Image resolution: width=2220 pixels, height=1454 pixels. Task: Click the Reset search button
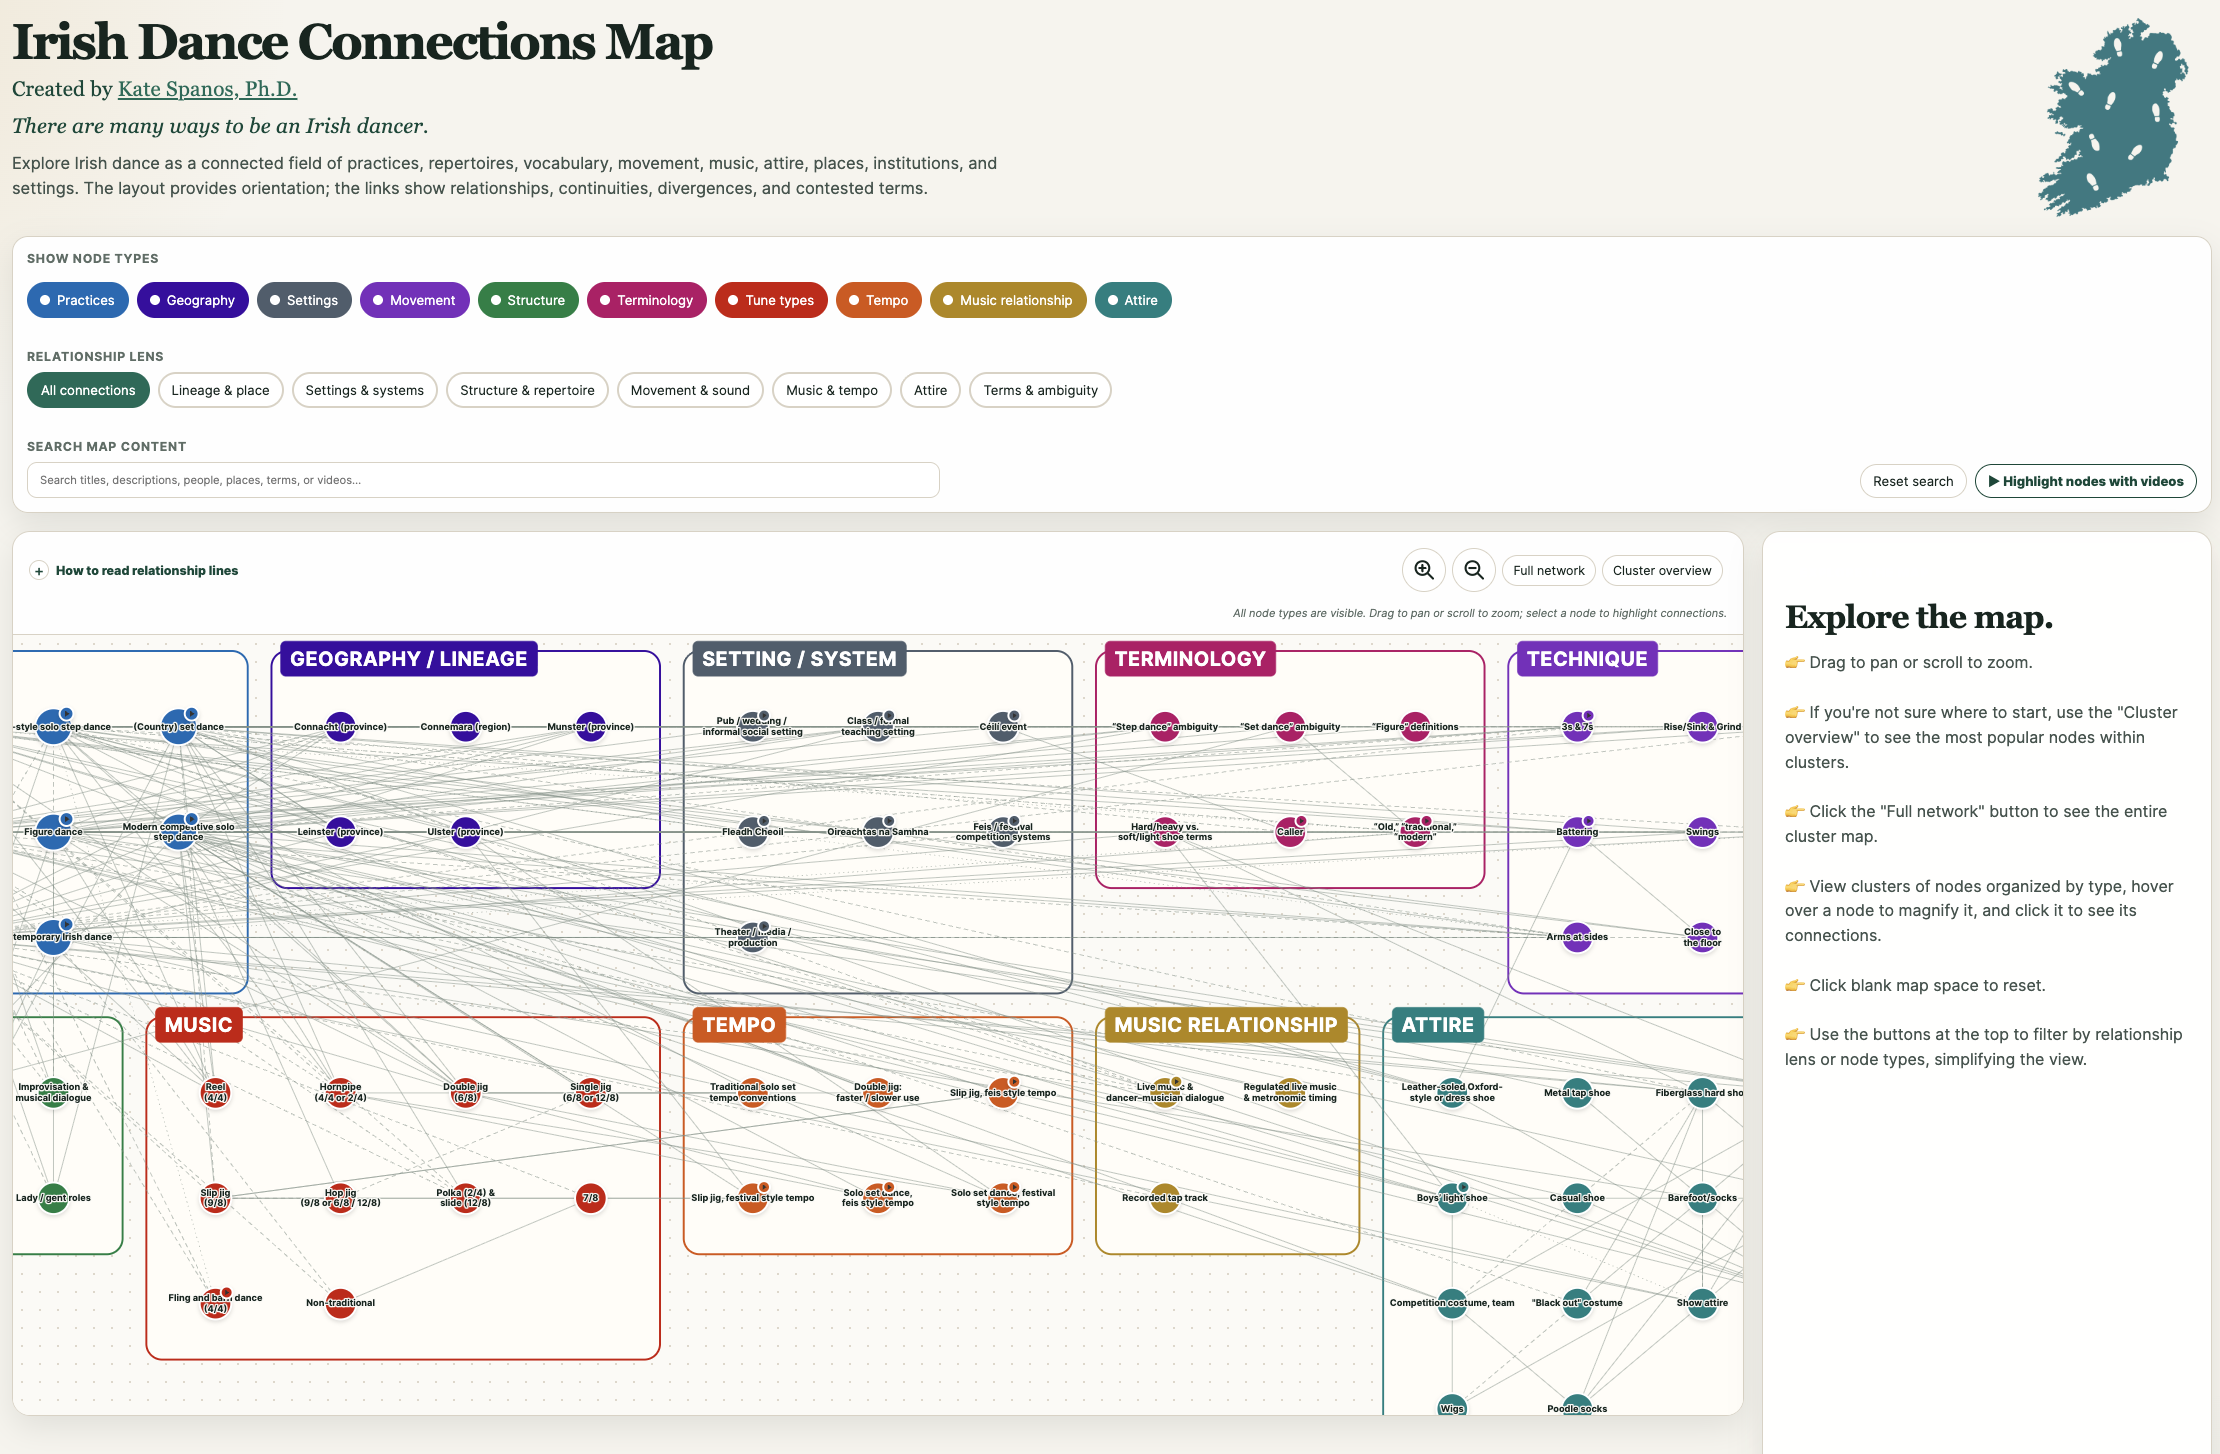[x=1913, y=481]
